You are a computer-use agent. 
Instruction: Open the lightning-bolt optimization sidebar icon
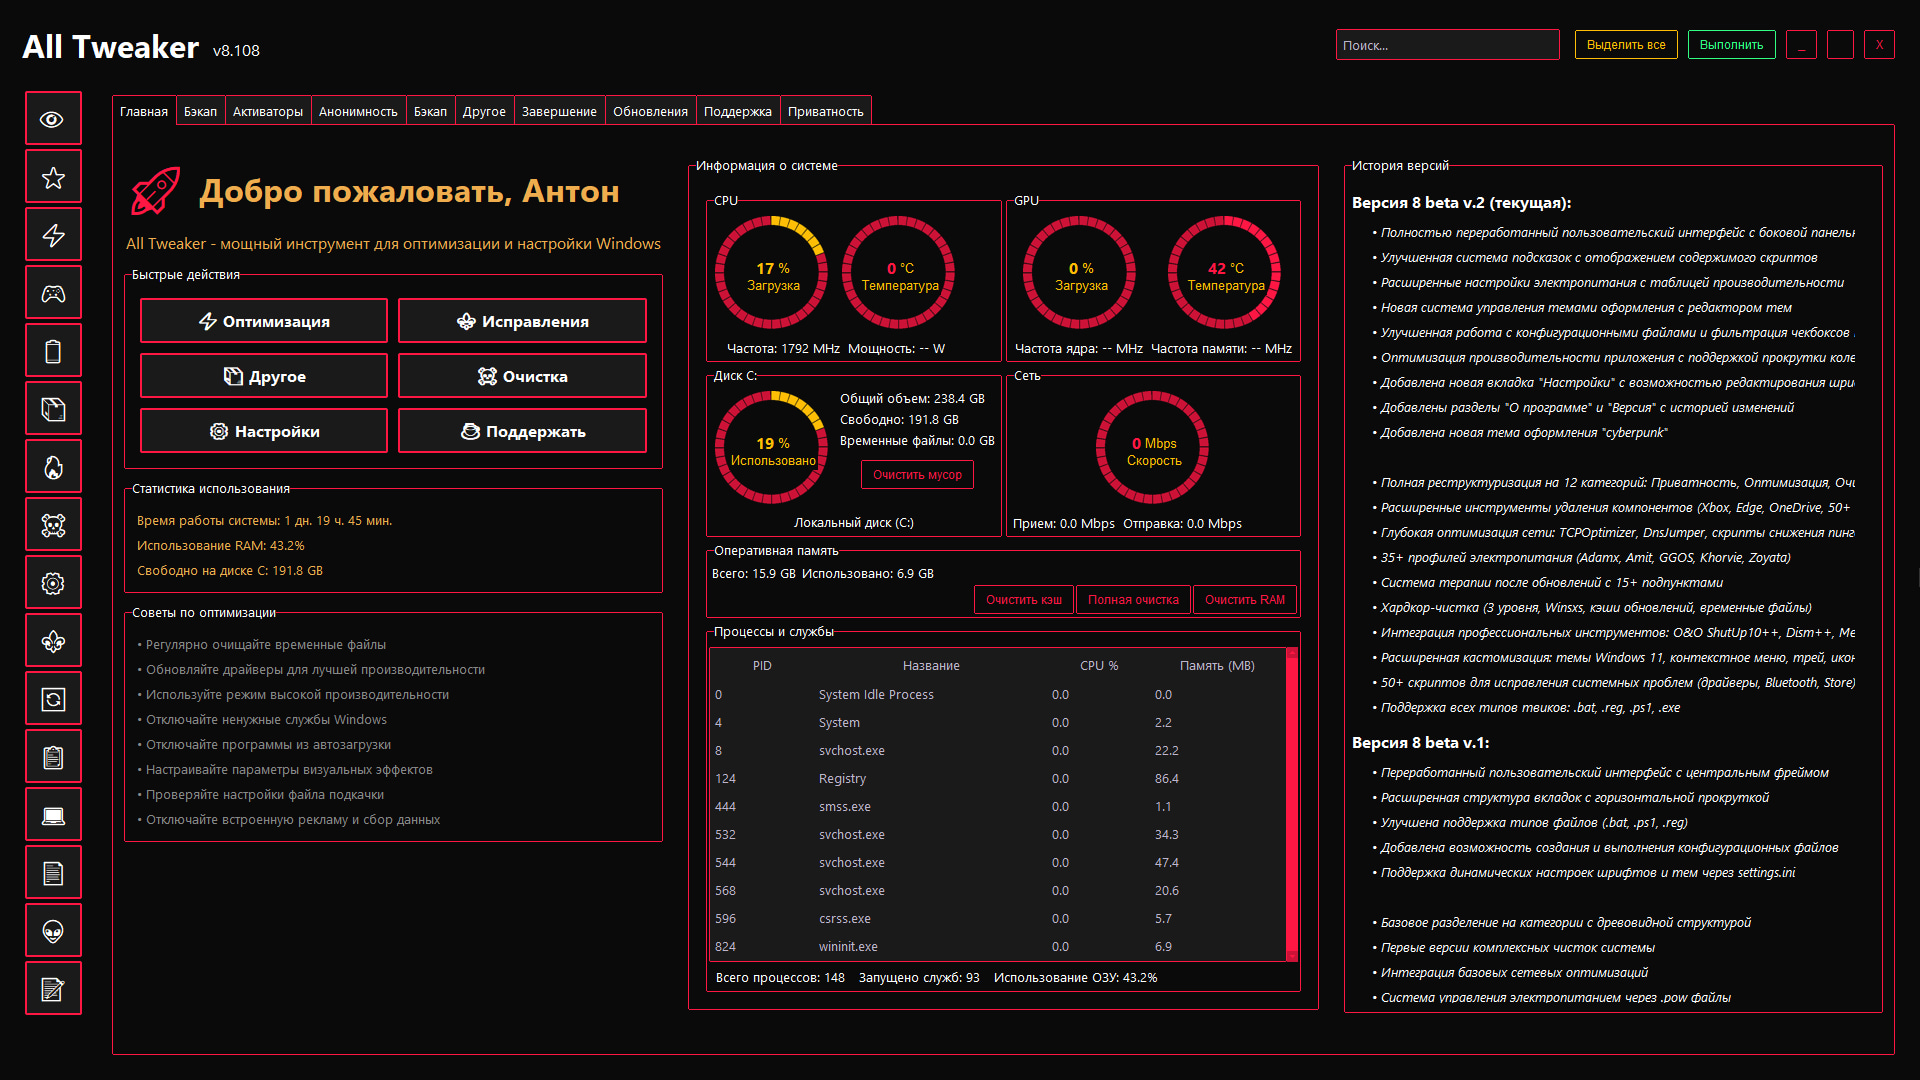click(x=53, y=234)
